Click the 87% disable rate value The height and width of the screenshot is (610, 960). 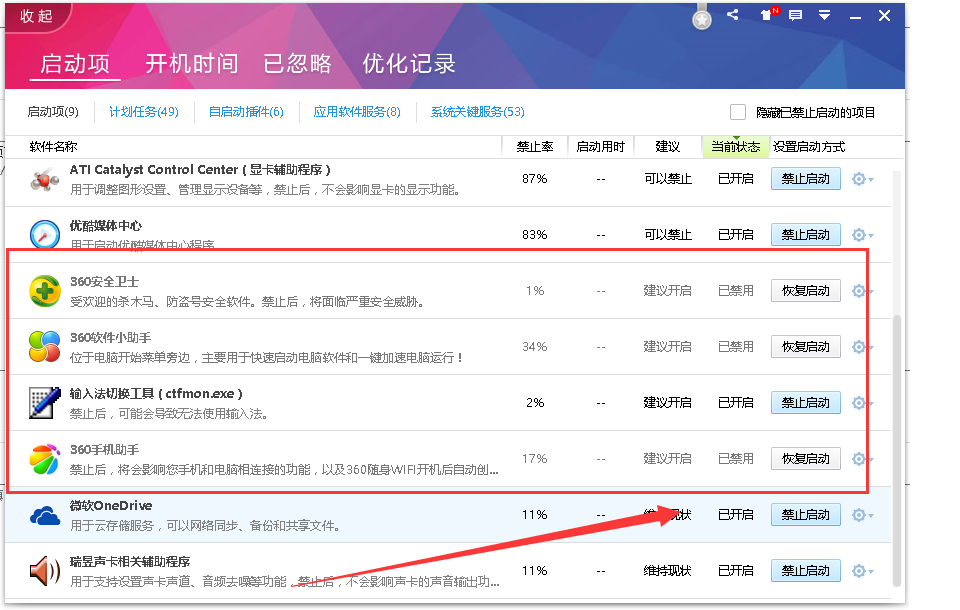[x=534, y=179]
